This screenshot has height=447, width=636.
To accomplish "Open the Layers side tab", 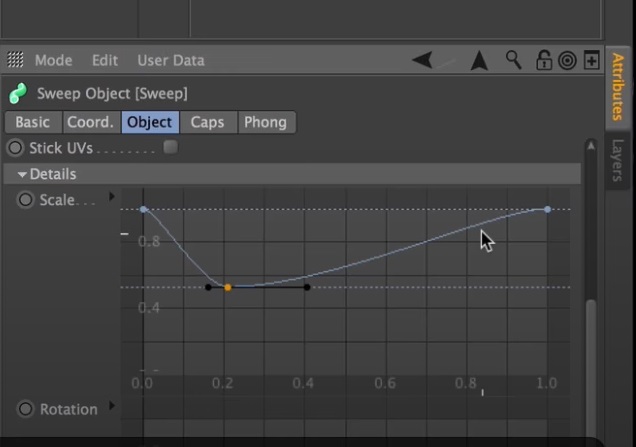I will tap(617, 161).
